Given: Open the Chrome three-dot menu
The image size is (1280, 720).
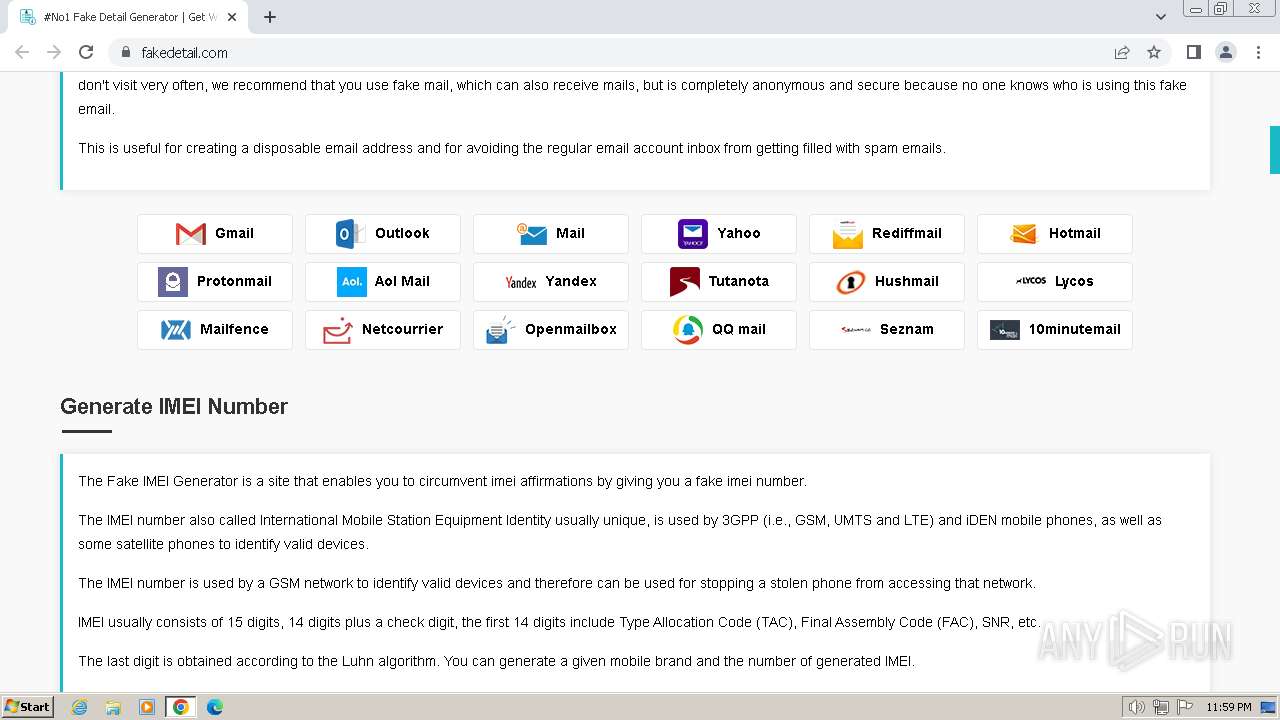Looking at the screenshot, I should pos(1258,52).
